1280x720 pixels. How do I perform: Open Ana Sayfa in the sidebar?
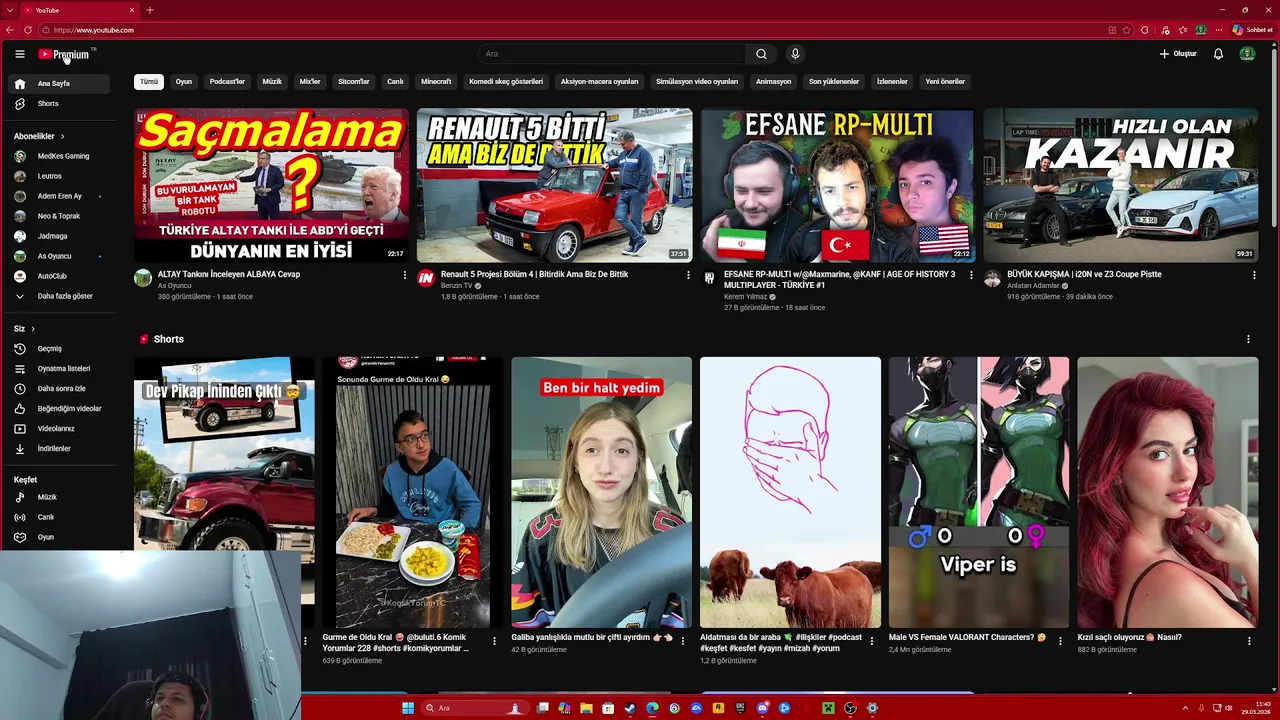click(58, 84)
